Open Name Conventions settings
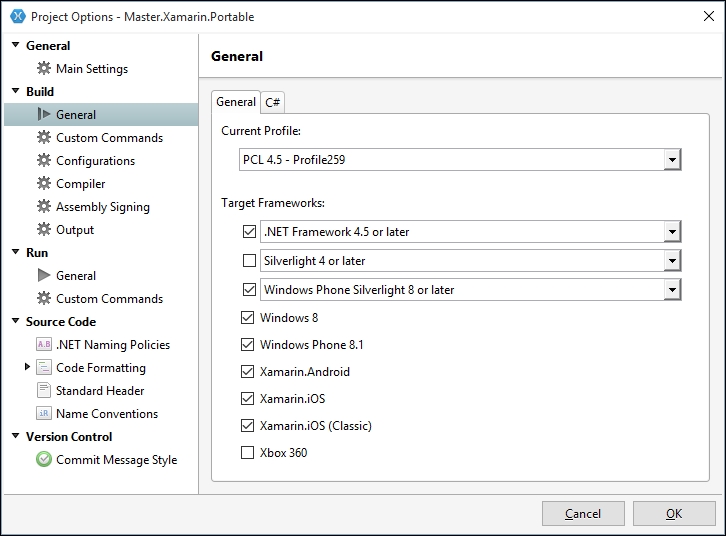This screenshot has width=726, height=536. [107, 414]
